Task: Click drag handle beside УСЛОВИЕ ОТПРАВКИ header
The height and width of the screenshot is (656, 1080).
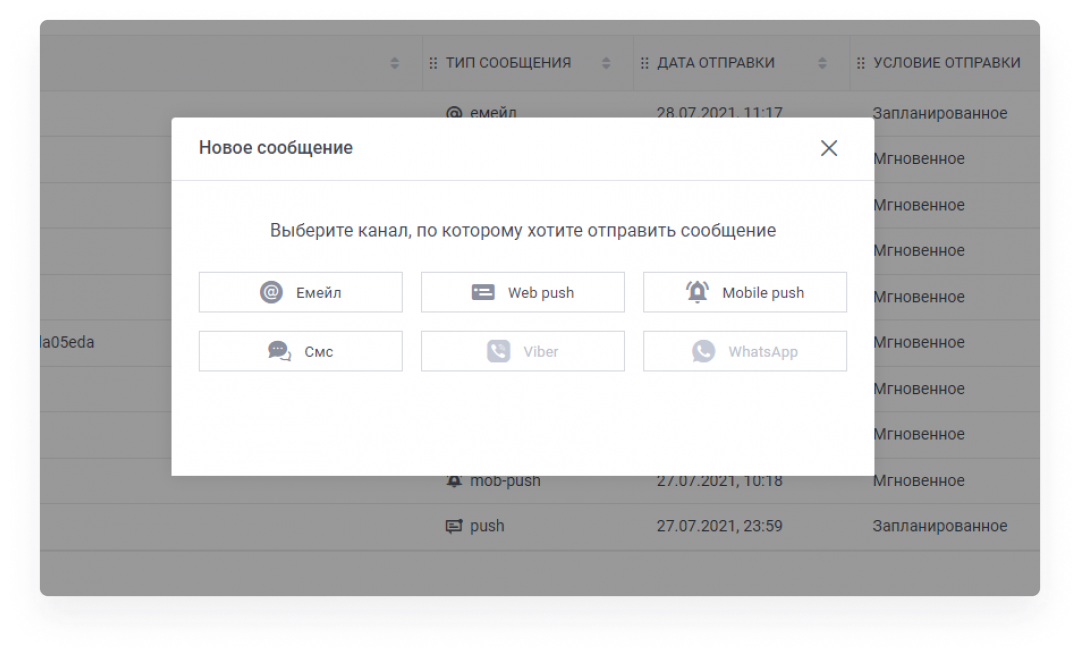Action: 861,63
